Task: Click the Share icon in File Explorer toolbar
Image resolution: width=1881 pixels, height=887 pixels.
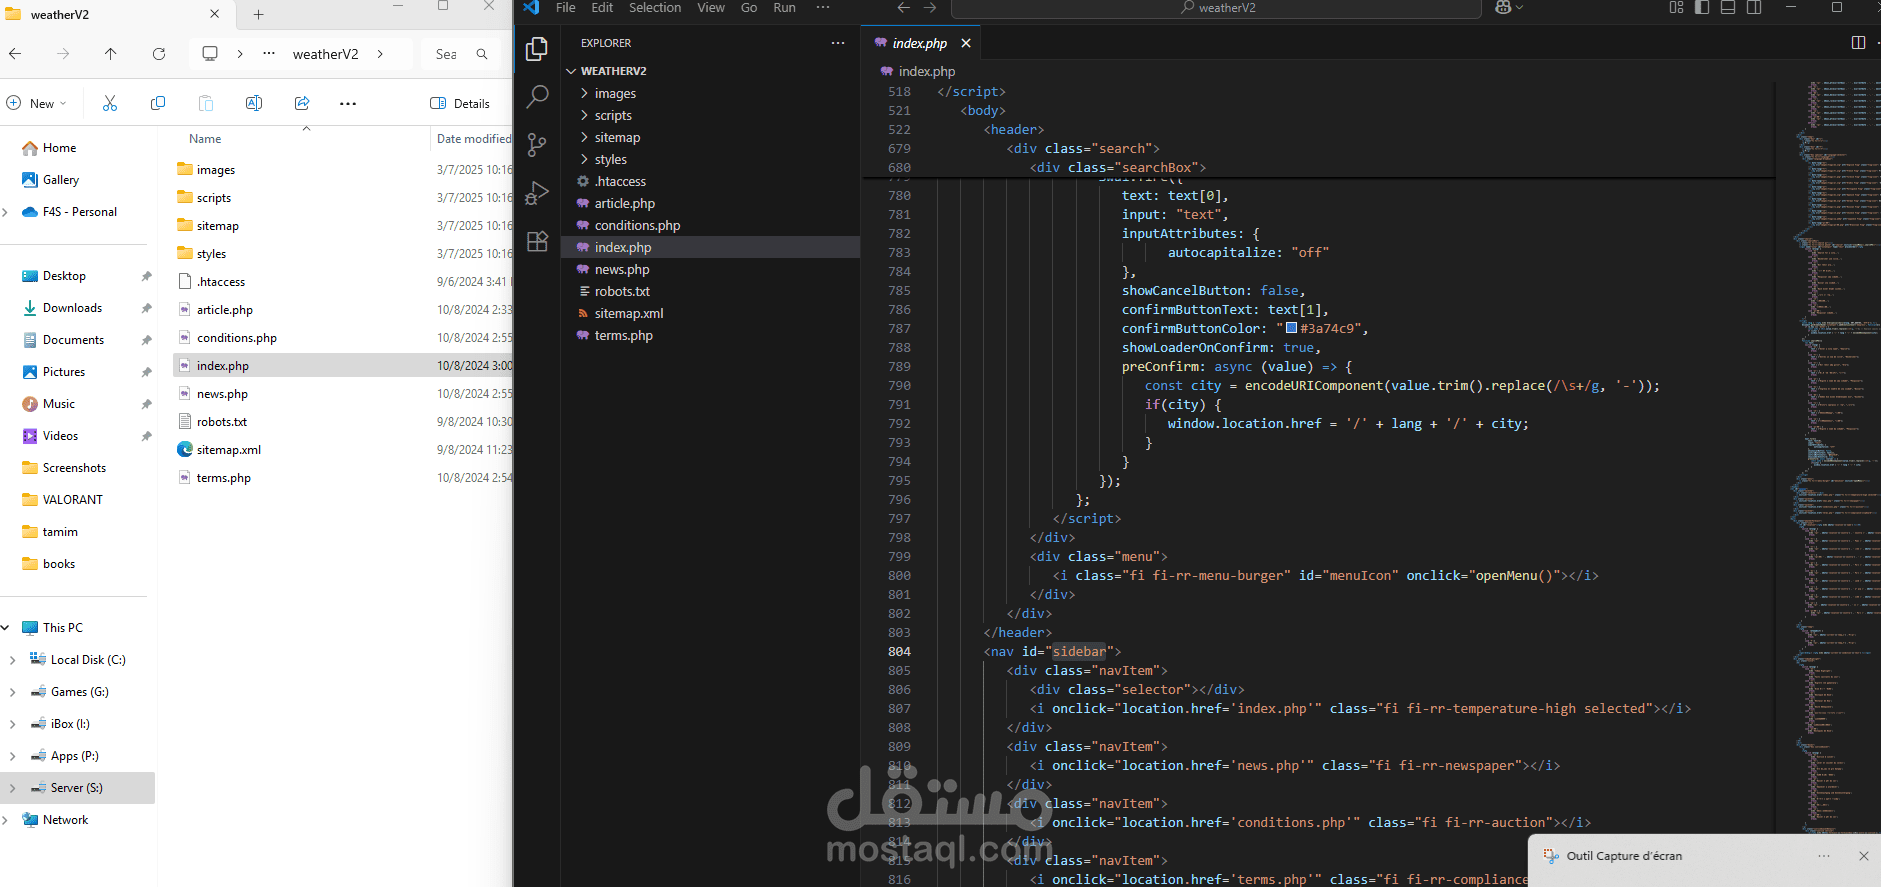Action: [302, 103]
